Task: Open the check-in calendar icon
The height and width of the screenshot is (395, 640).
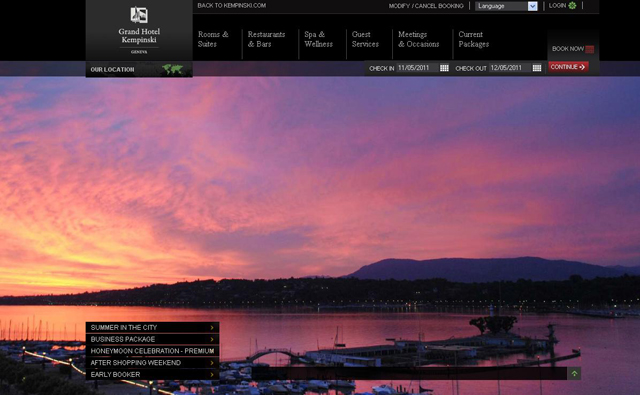Action: click(444, 68)
